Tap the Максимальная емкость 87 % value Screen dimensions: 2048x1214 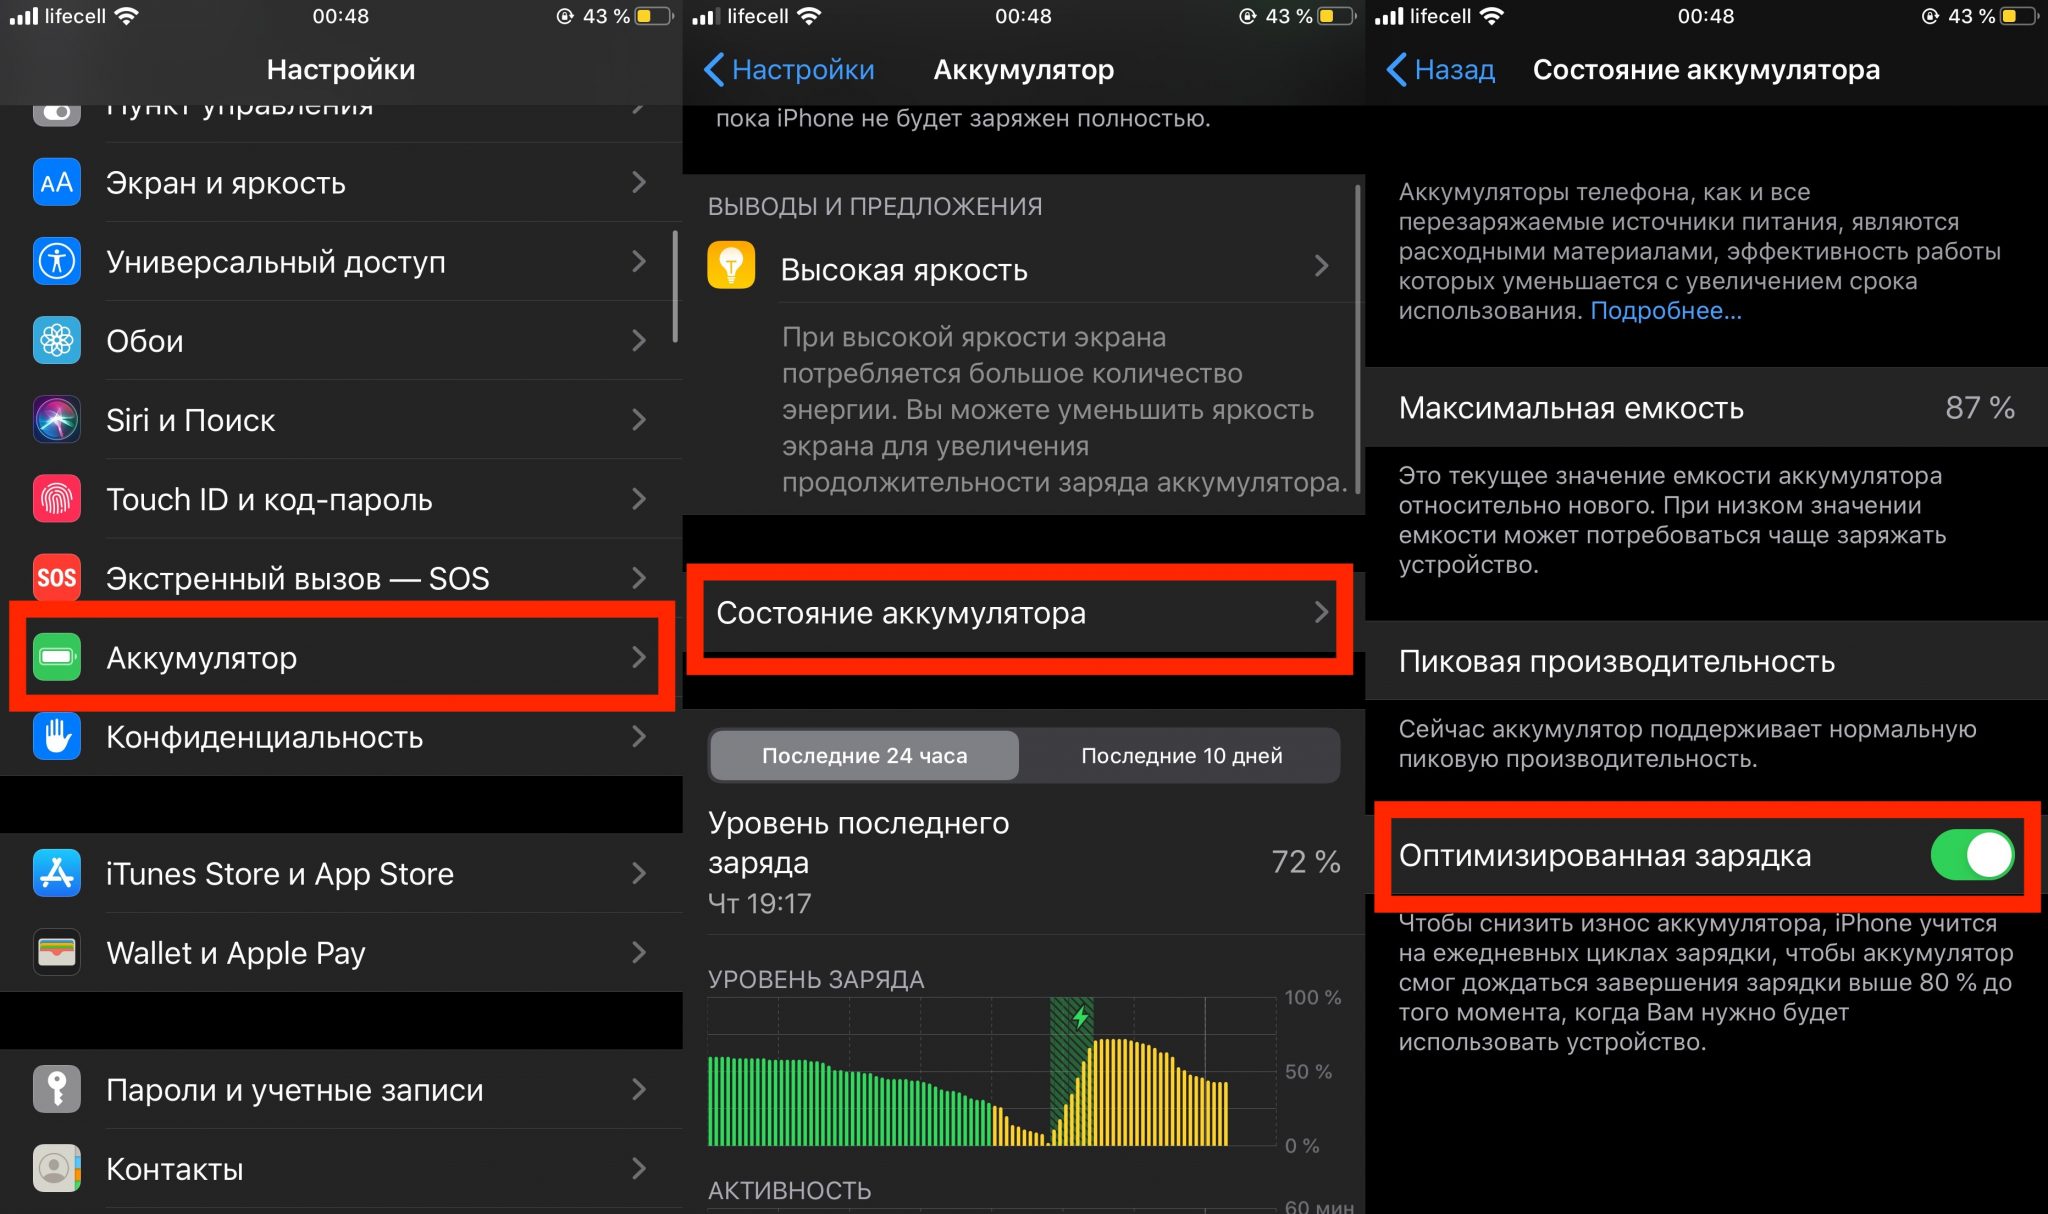pos(1979,407)
